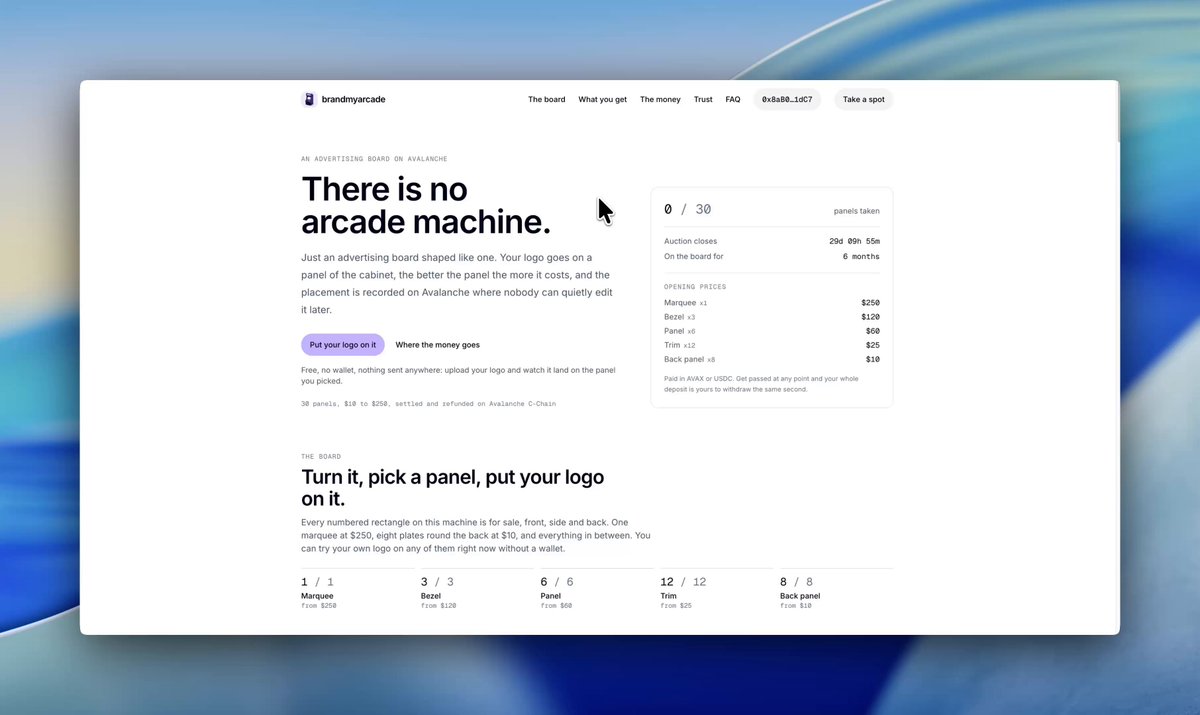Open the FAQ nav link
1200x715 pixels.
pos(733,99)
